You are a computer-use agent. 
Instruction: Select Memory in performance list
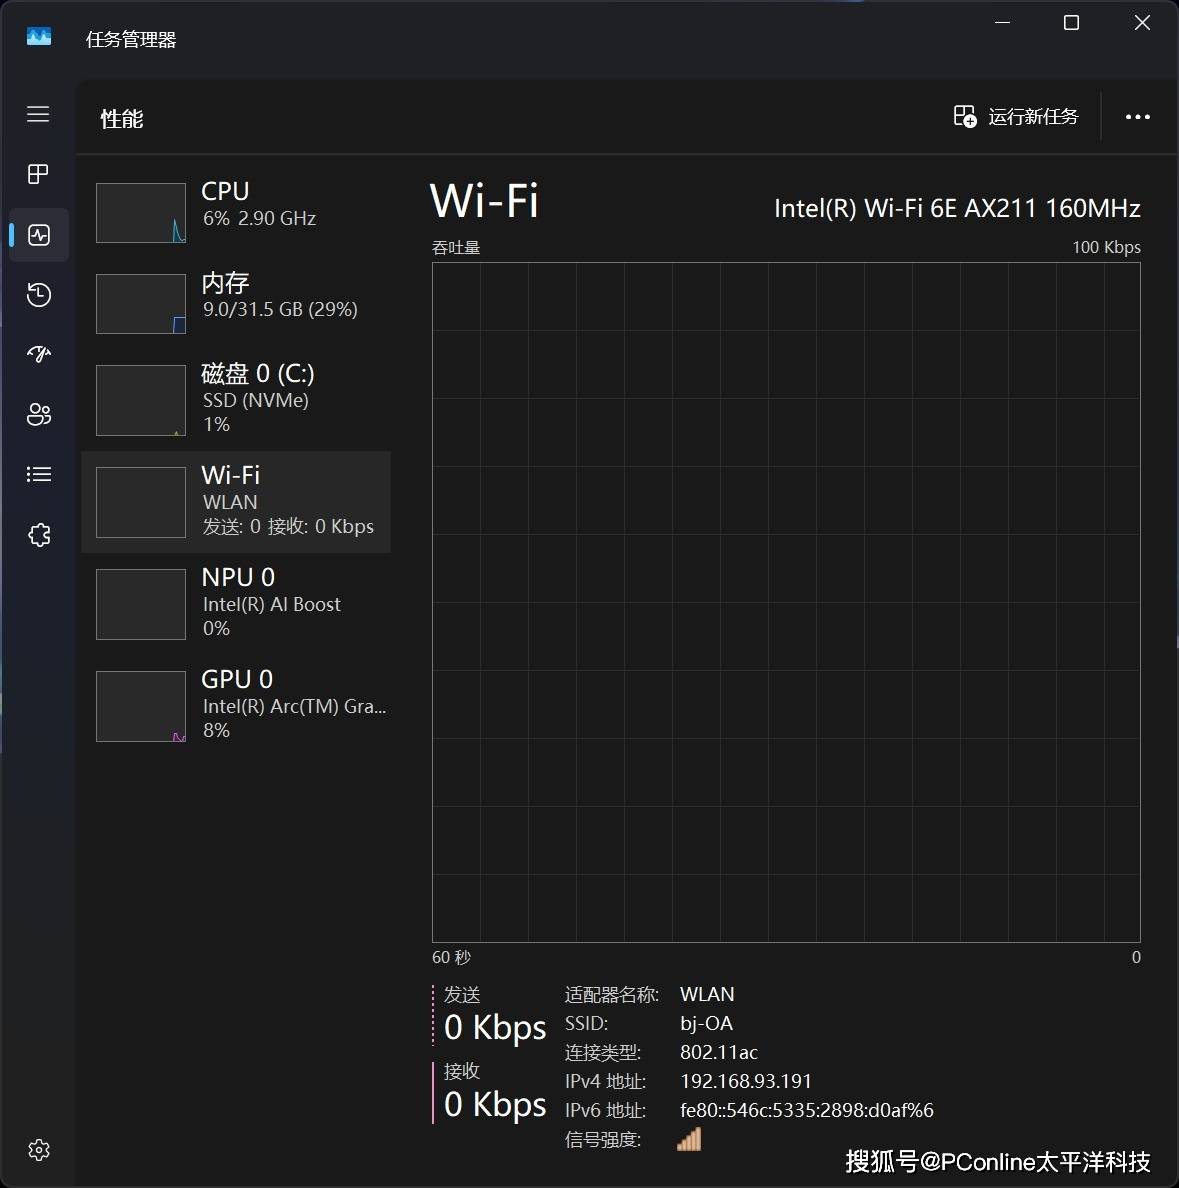236,303
